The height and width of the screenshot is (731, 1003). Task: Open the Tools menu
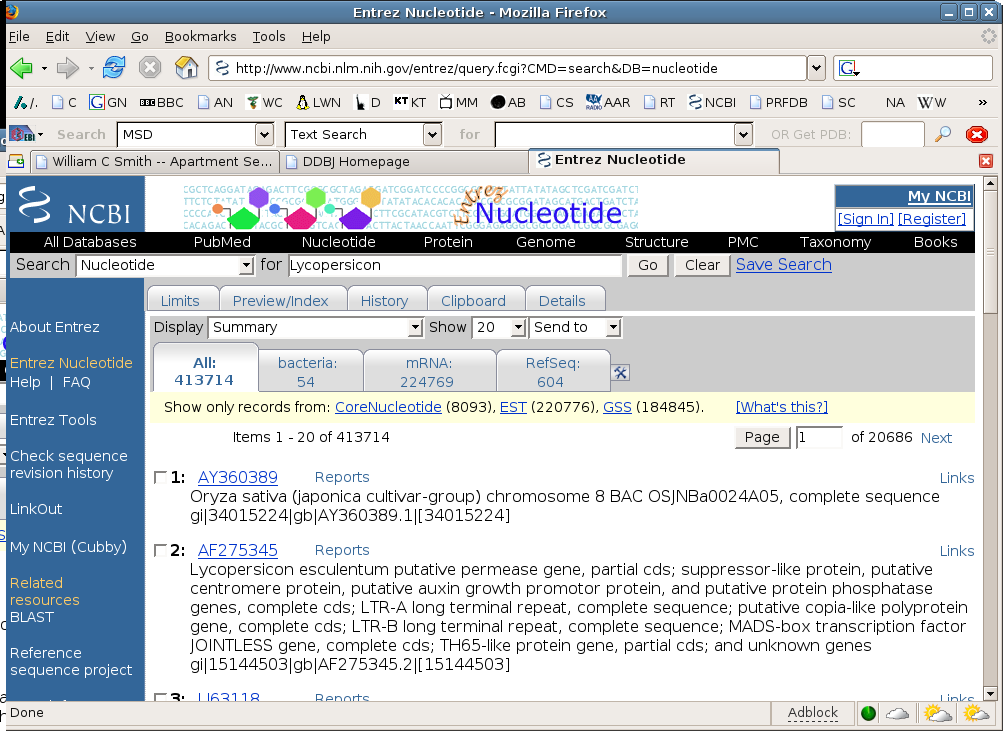(269, 36)
